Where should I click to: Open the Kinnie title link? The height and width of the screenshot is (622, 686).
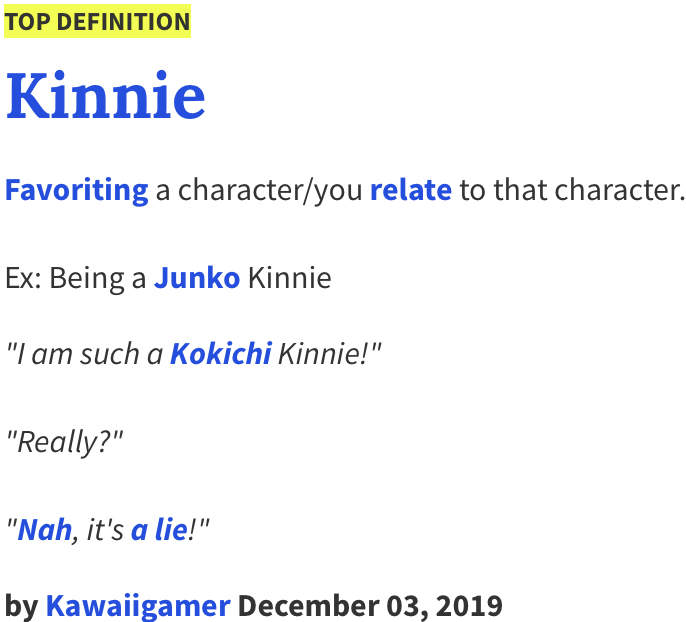point(106,97)
